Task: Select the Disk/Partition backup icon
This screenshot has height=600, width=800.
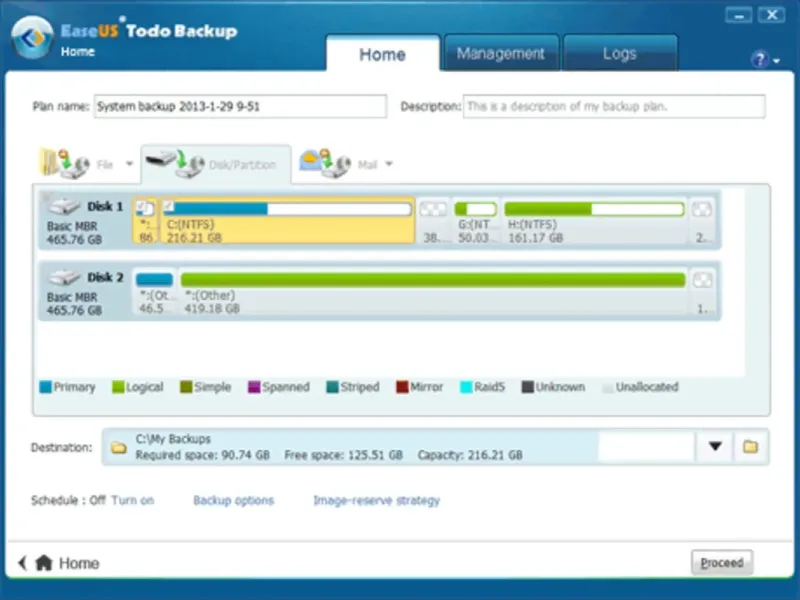Action: 176,164
